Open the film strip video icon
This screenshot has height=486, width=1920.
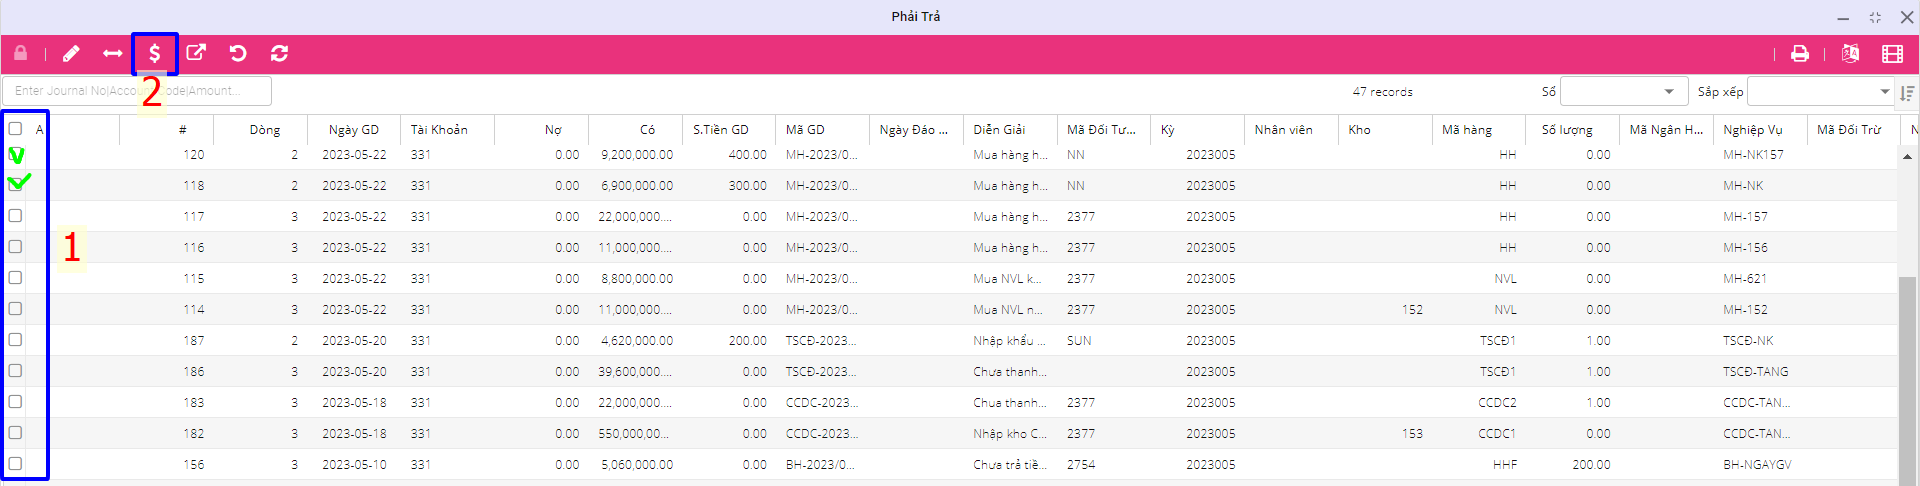coord(1892,54)
